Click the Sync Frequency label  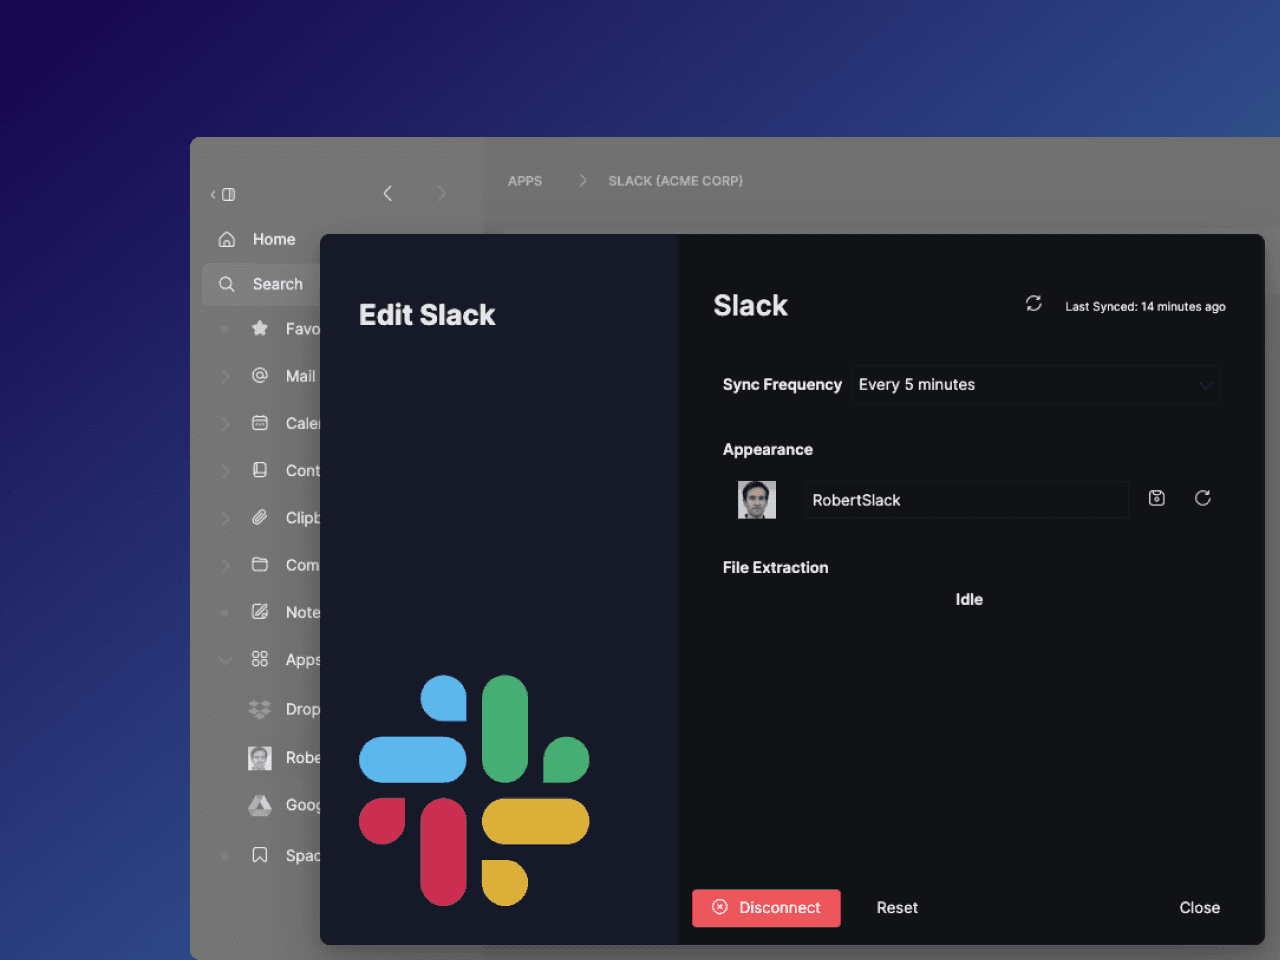(782, 385)
